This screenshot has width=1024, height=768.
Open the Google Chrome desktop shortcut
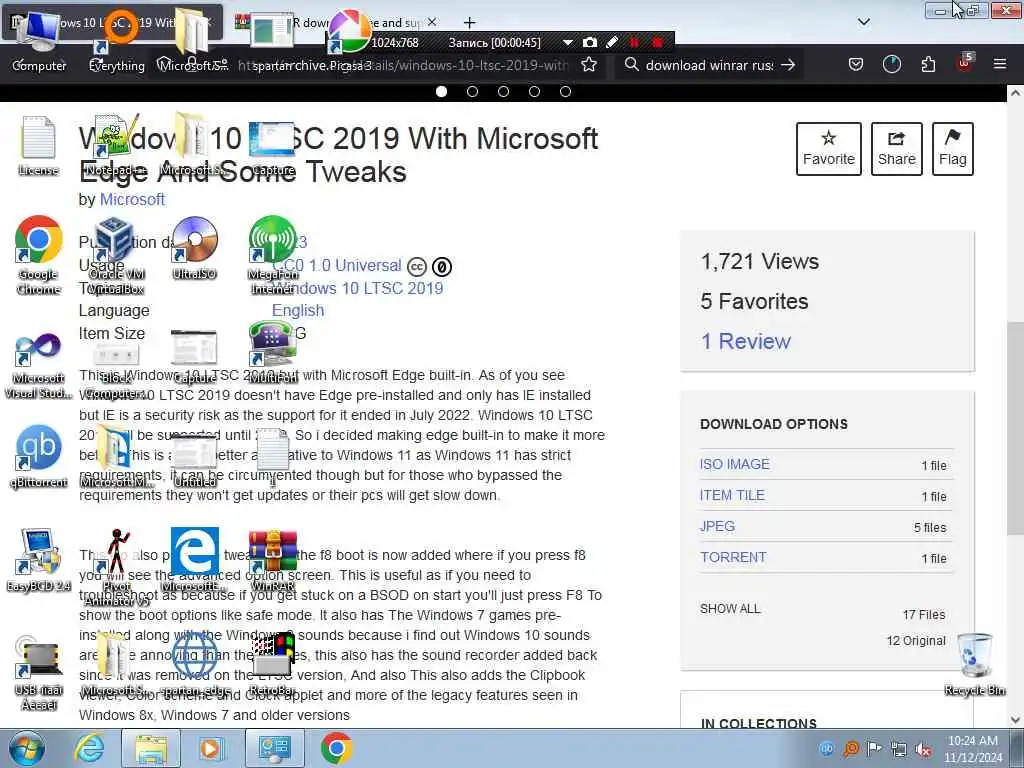click(39, 255)
